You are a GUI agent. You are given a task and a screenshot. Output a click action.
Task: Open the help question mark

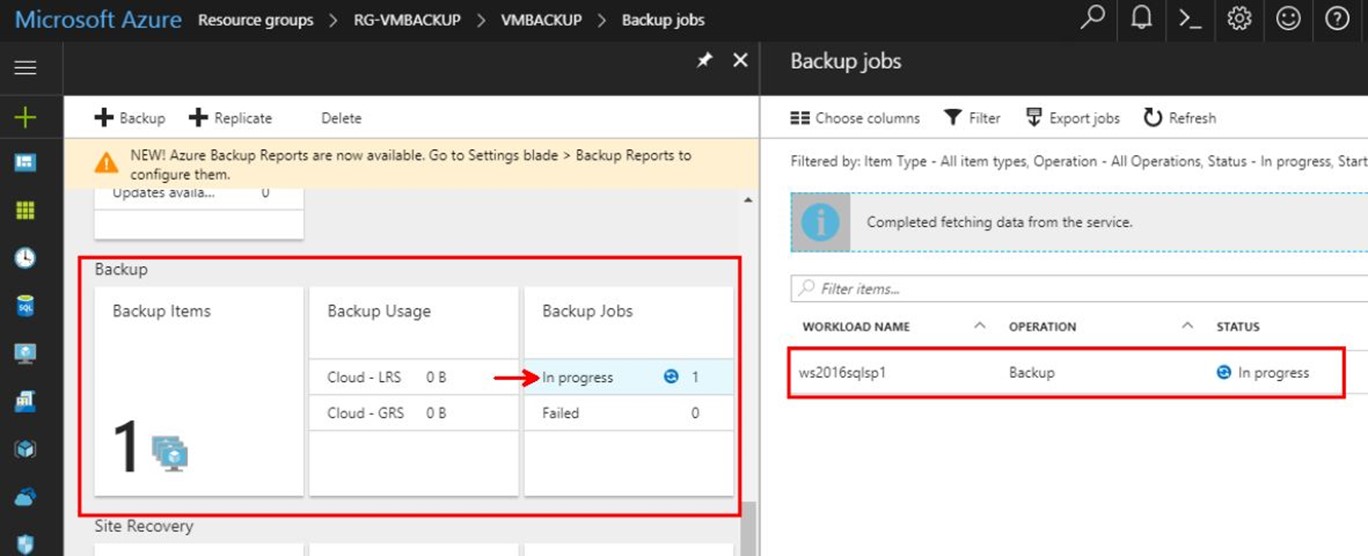1337,18
